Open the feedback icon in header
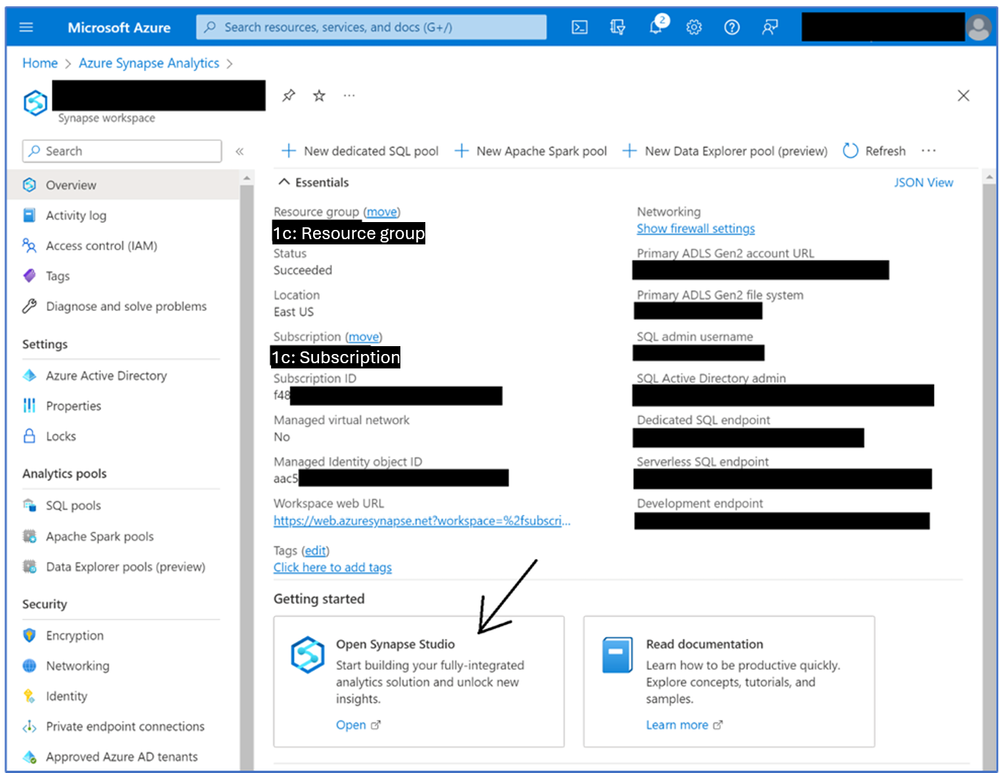 pyautogui.click(x=770, y=27)
